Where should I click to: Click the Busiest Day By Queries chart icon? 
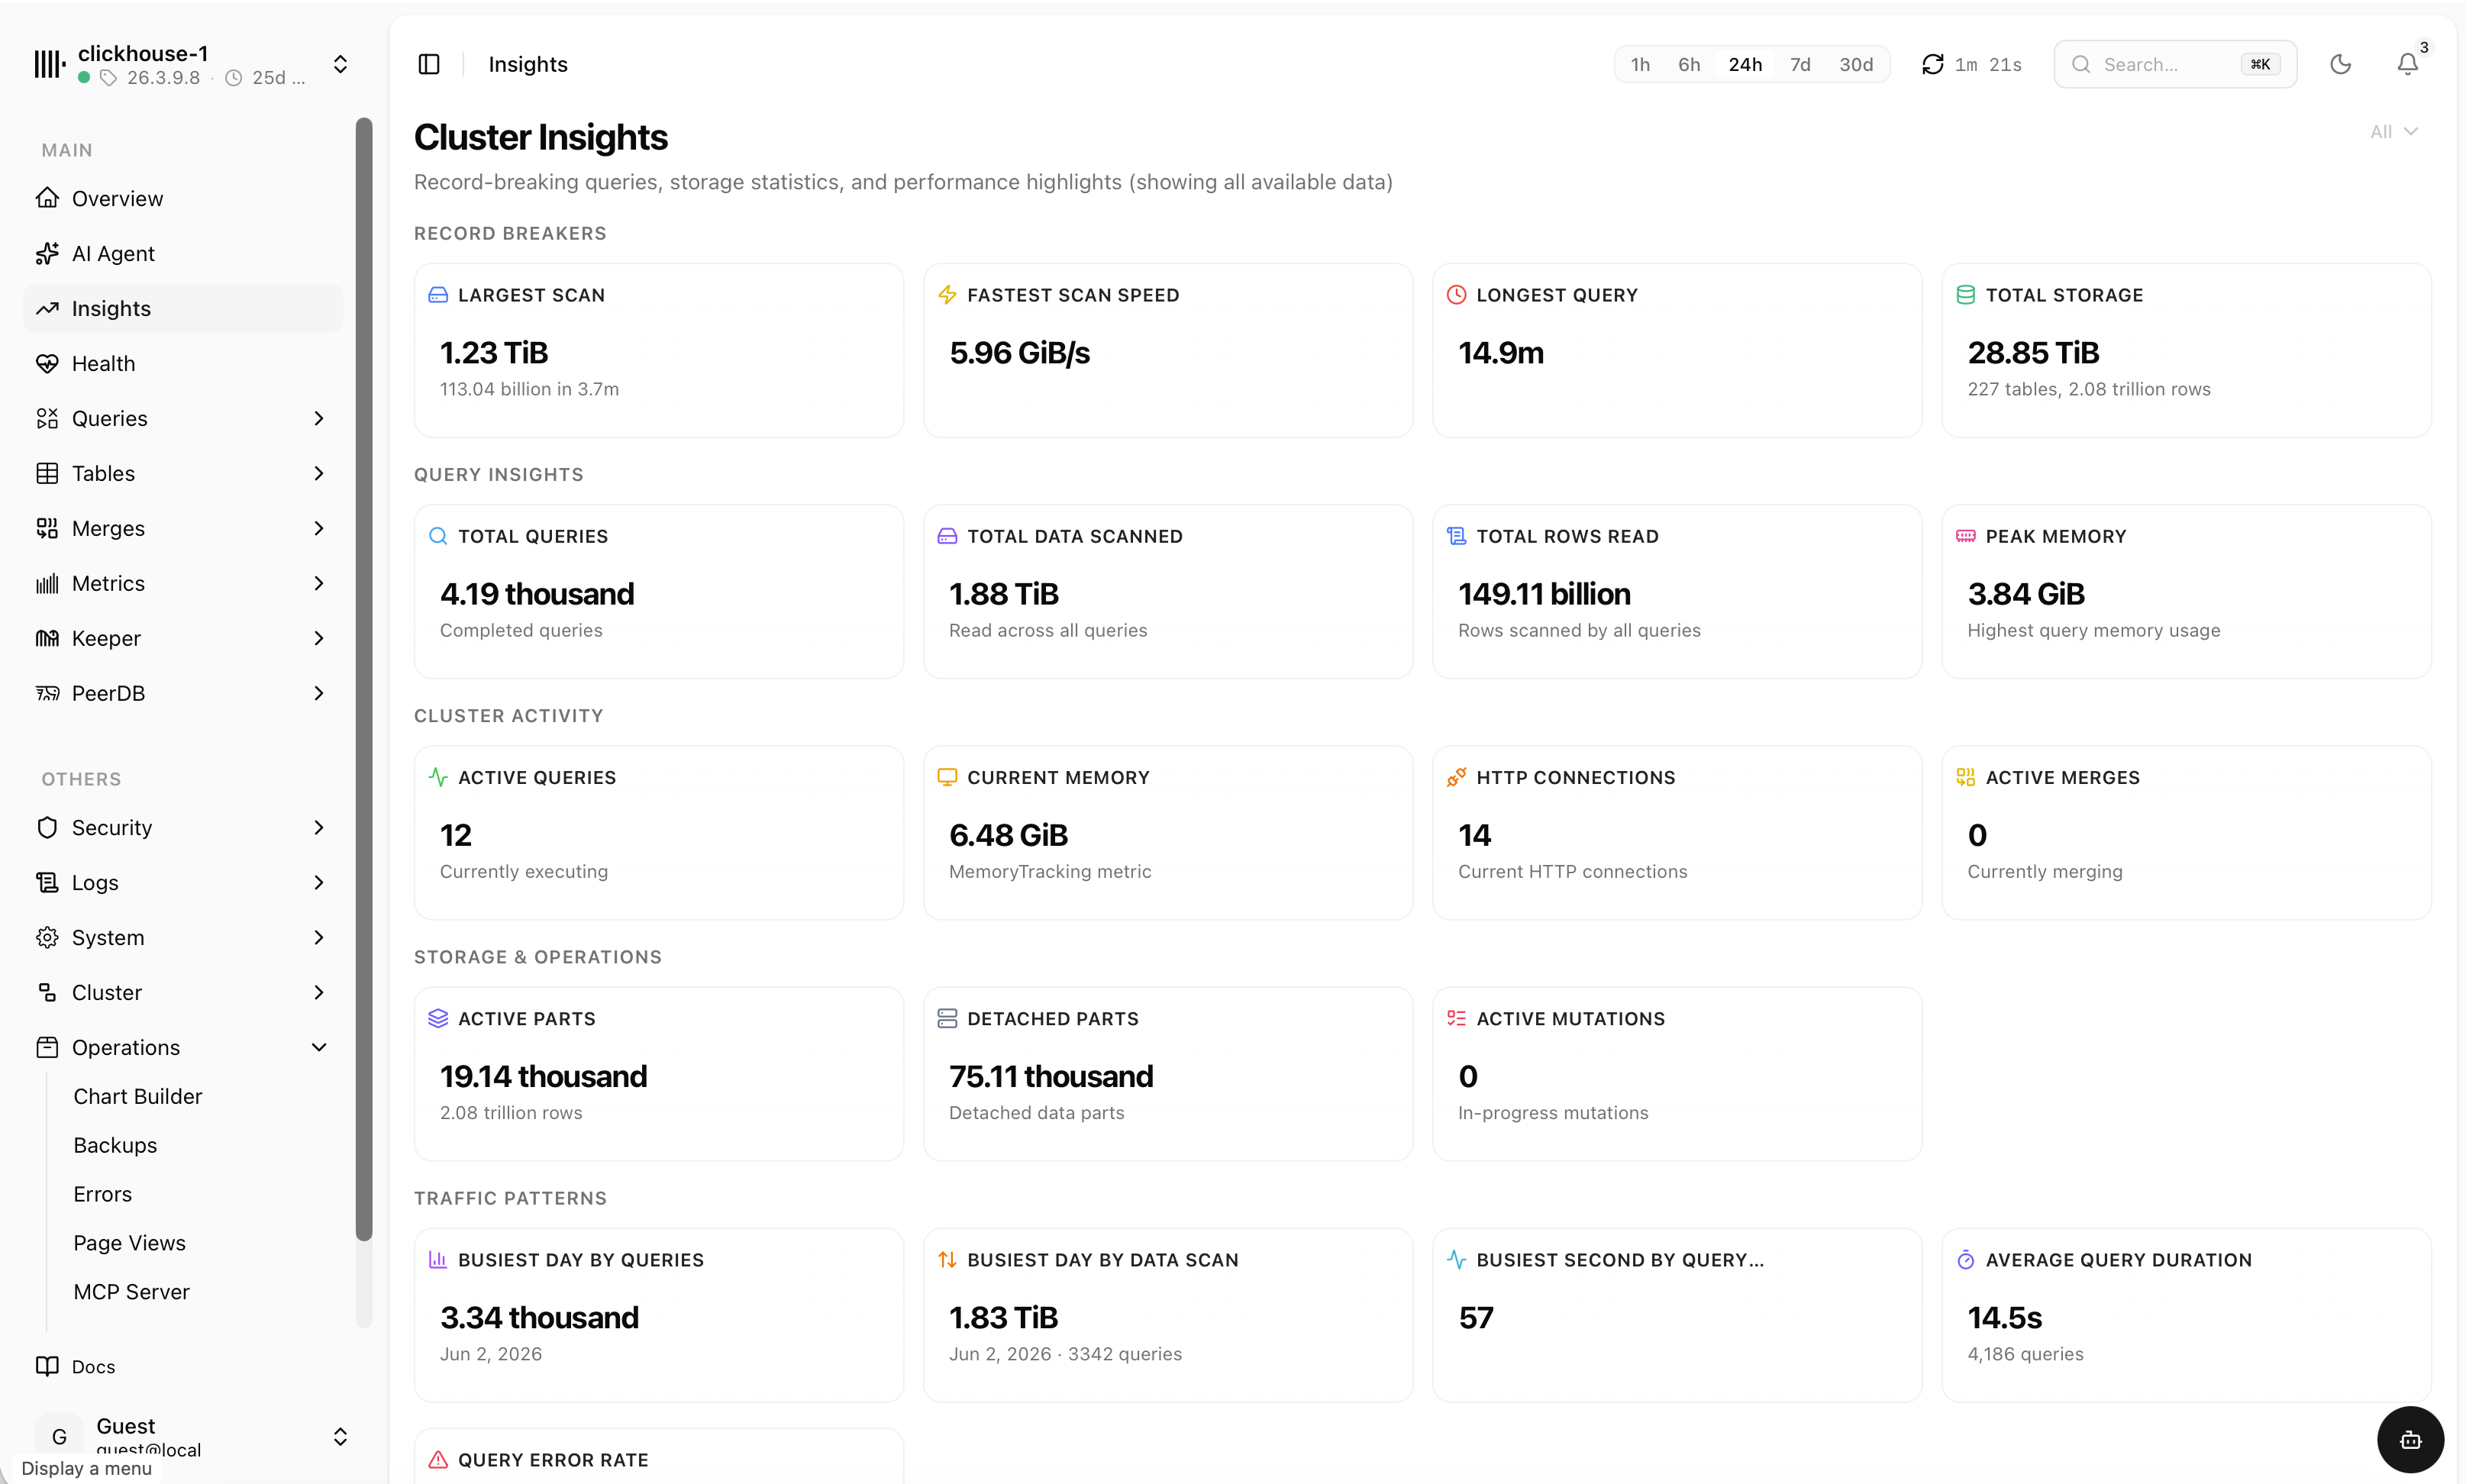(x=438, y=1260)
